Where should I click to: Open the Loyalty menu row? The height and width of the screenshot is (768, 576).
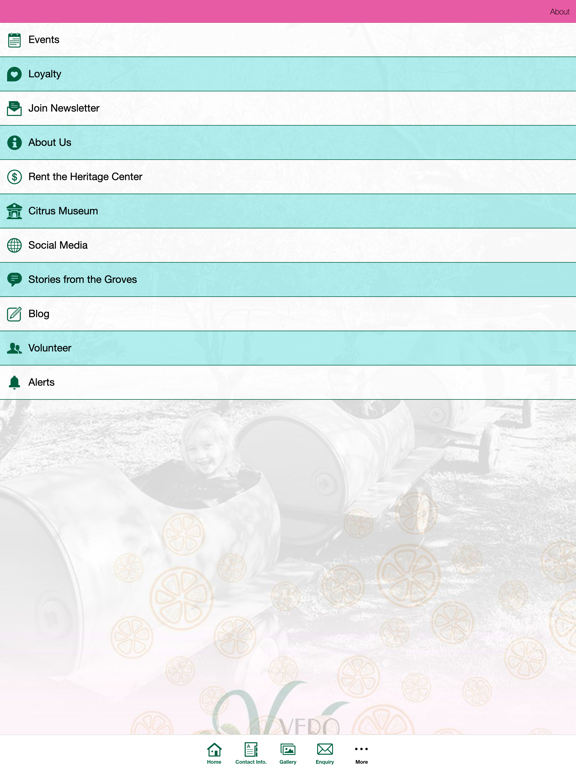(288, 74)
